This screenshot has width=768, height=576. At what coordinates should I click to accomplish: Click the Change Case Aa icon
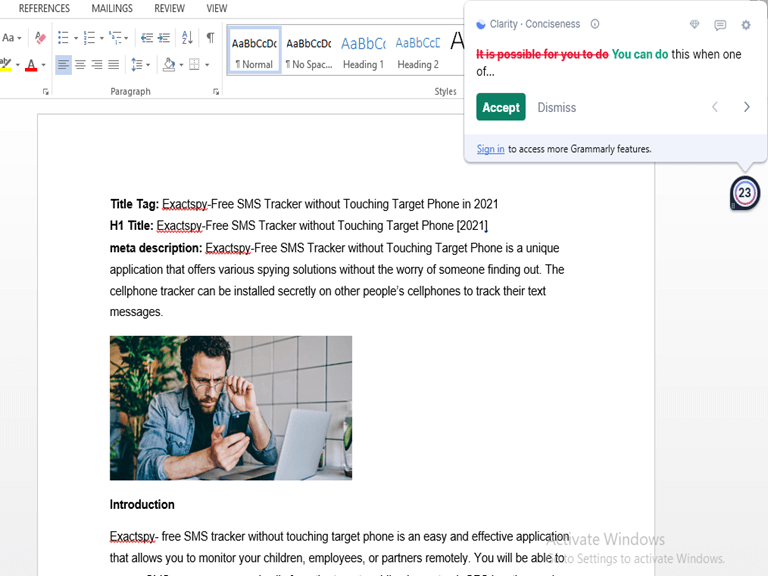tap(8, 38)
